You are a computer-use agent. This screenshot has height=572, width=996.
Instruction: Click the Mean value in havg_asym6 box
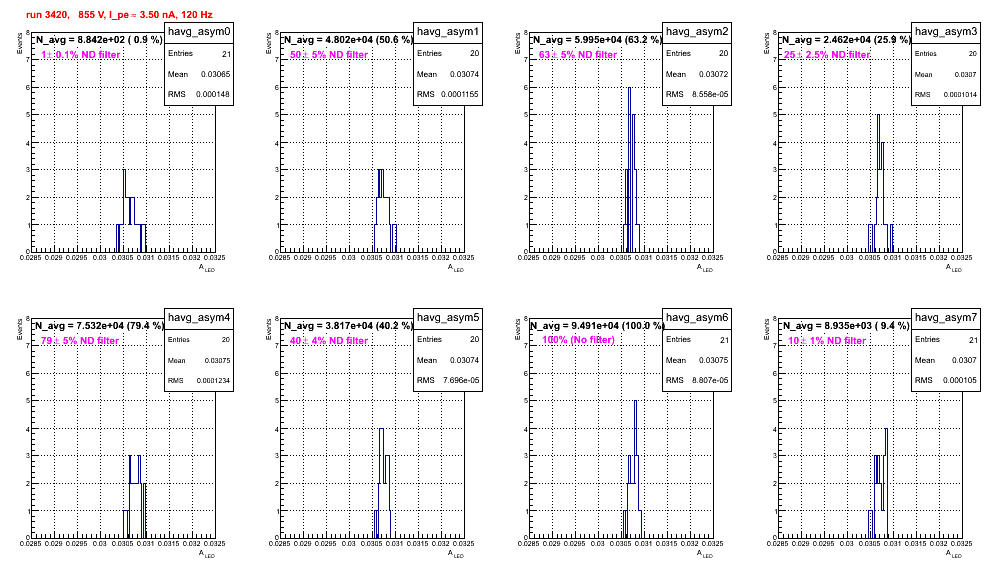click(x=714, y=360)
